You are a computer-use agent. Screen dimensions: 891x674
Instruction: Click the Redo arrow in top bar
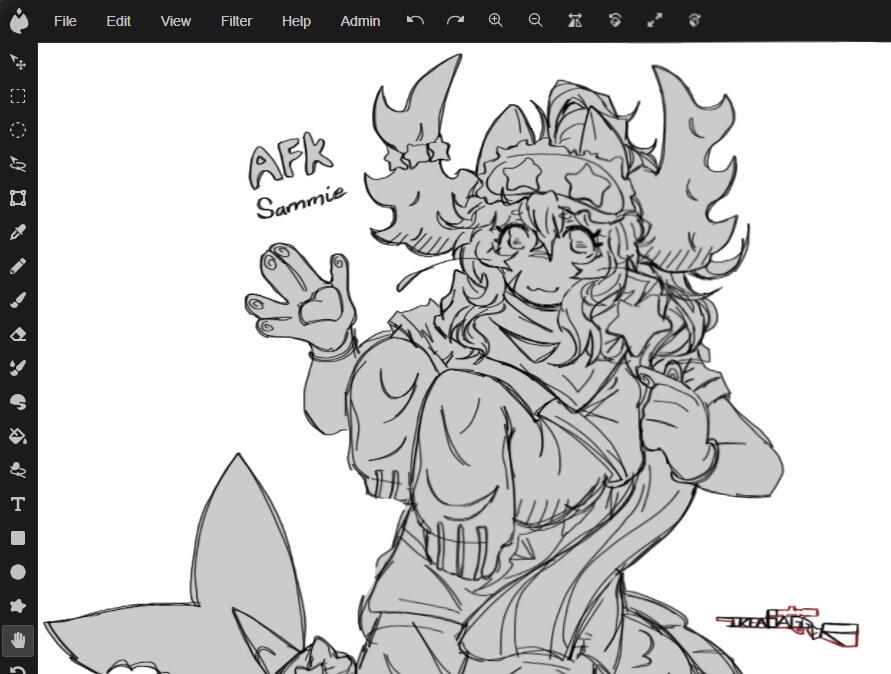[455, 20]
